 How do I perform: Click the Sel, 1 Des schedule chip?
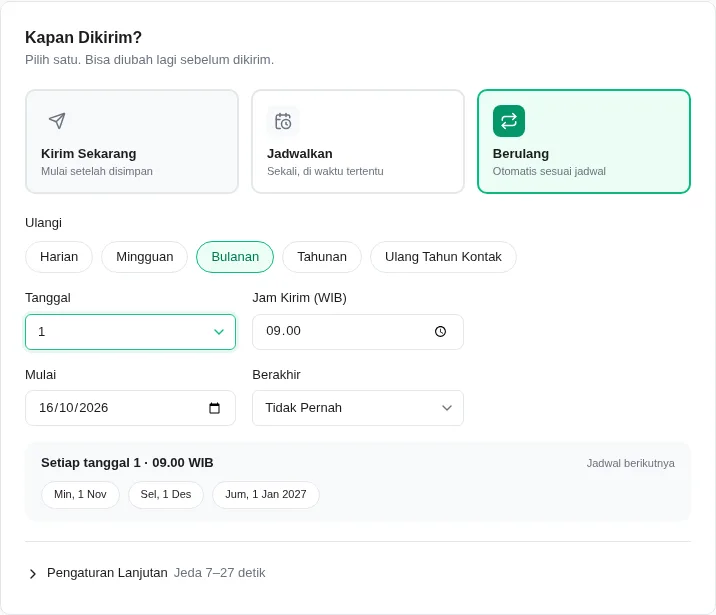tap(166, 494)
